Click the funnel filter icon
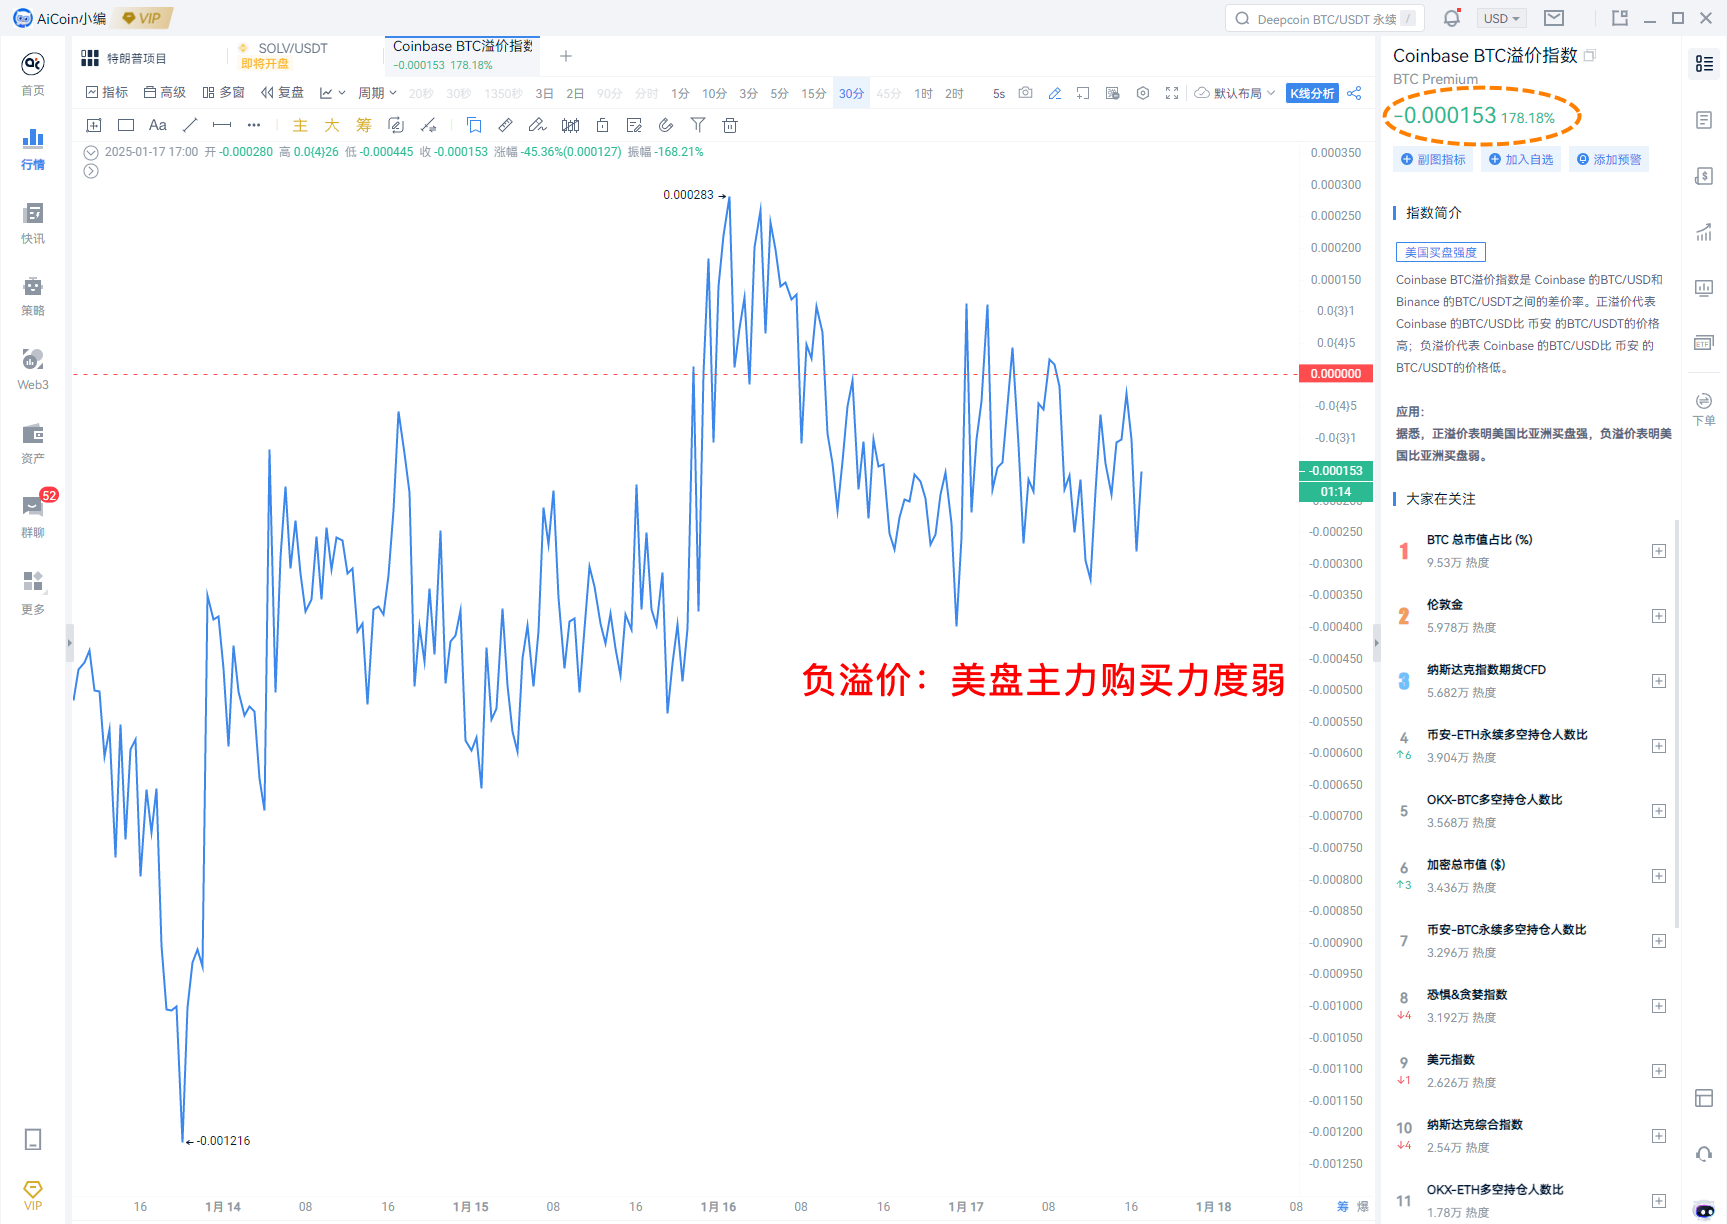Screen dimensions: 1727x1224 coord(698,125)
